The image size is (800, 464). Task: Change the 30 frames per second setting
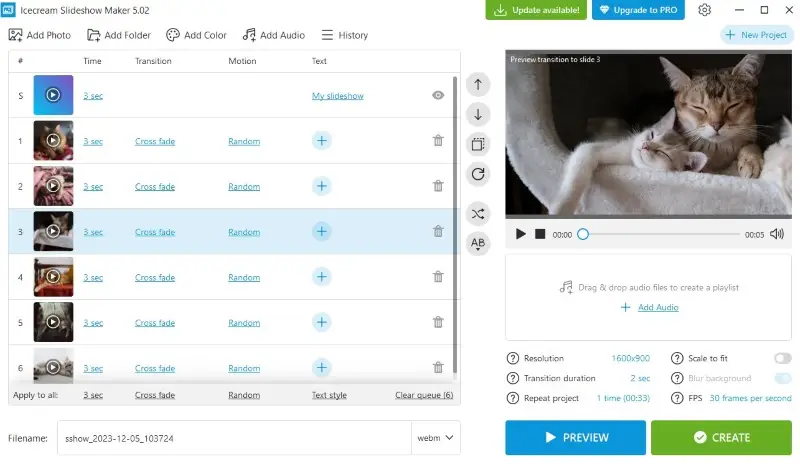coord(750,398)
